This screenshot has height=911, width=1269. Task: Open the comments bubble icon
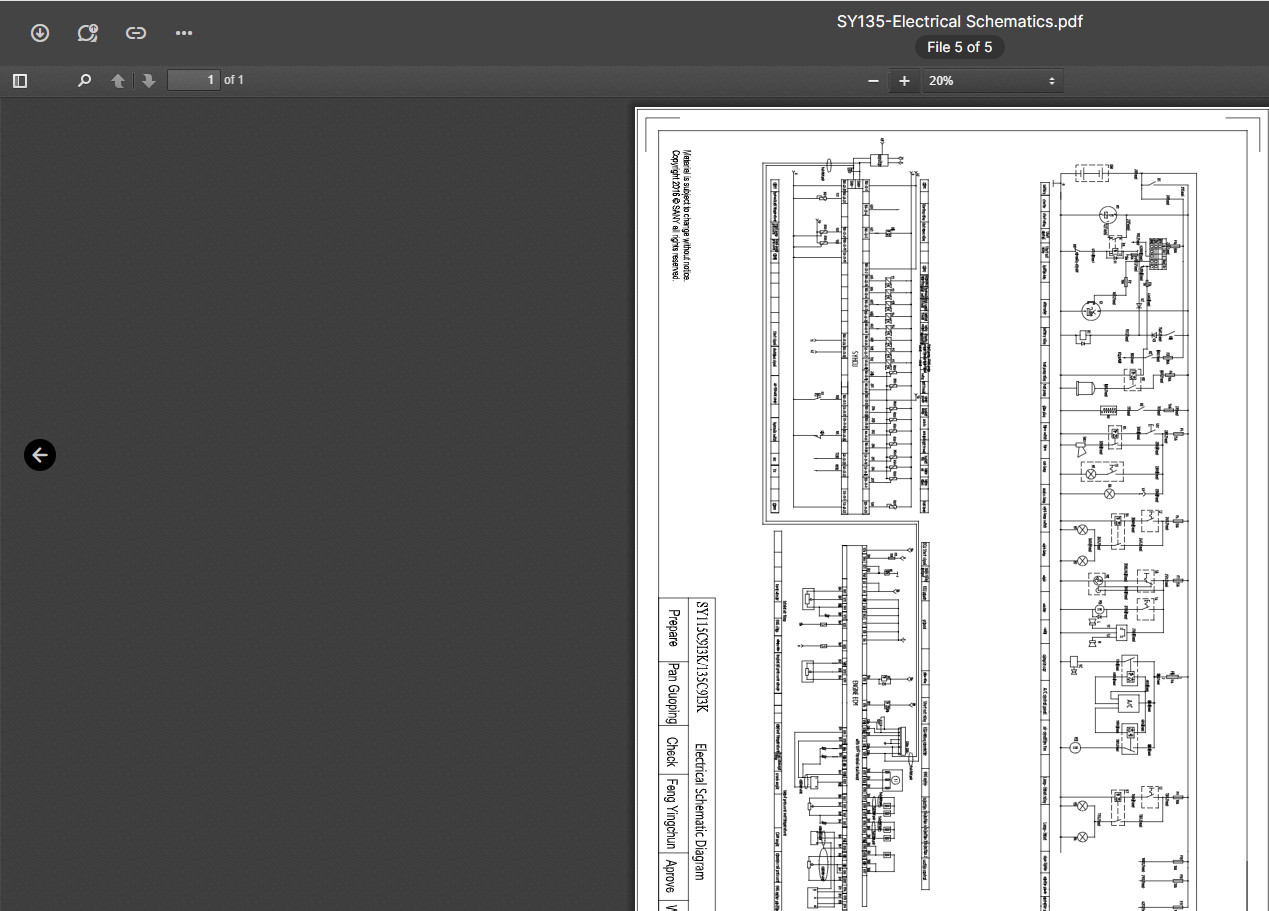pyautogui.click(x=88, y=33)
